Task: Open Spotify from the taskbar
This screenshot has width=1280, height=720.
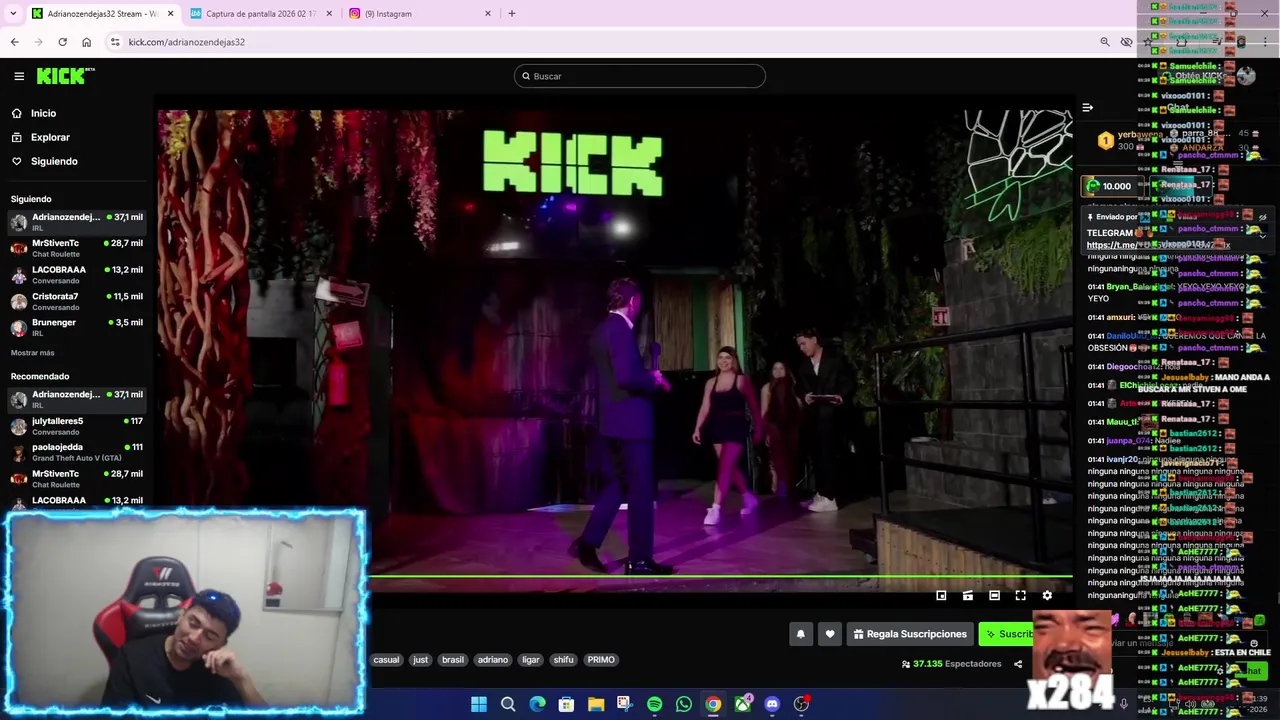Action: [654, 704]
